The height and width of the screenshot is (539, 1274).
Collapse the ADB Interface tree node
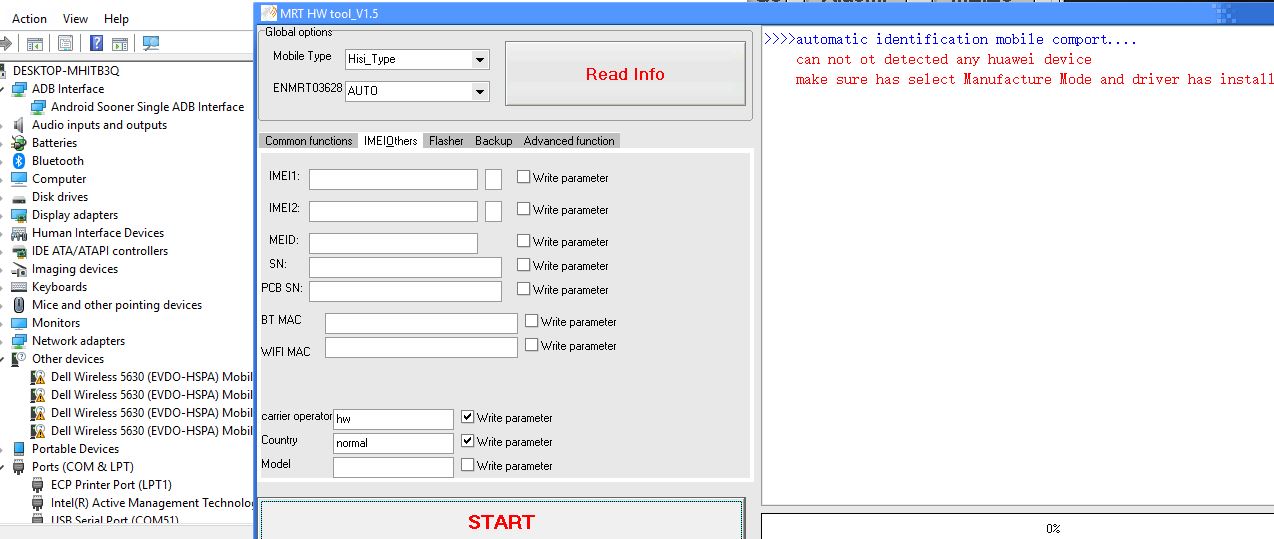click(x=4, y=89)
